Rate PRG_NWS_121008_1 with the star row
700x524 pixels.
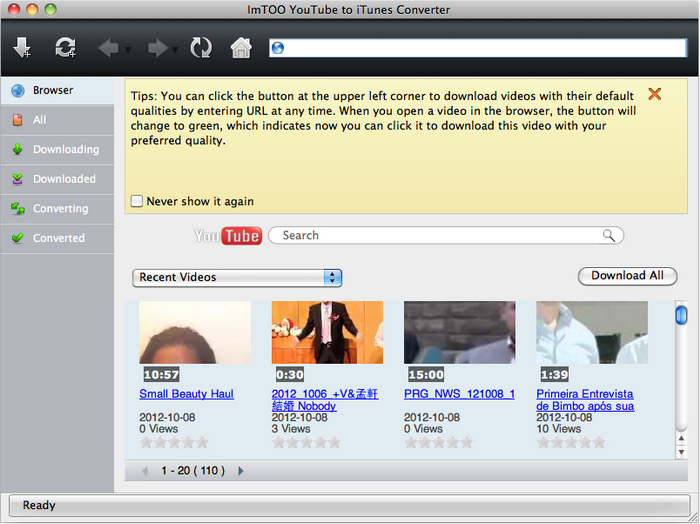438,442
